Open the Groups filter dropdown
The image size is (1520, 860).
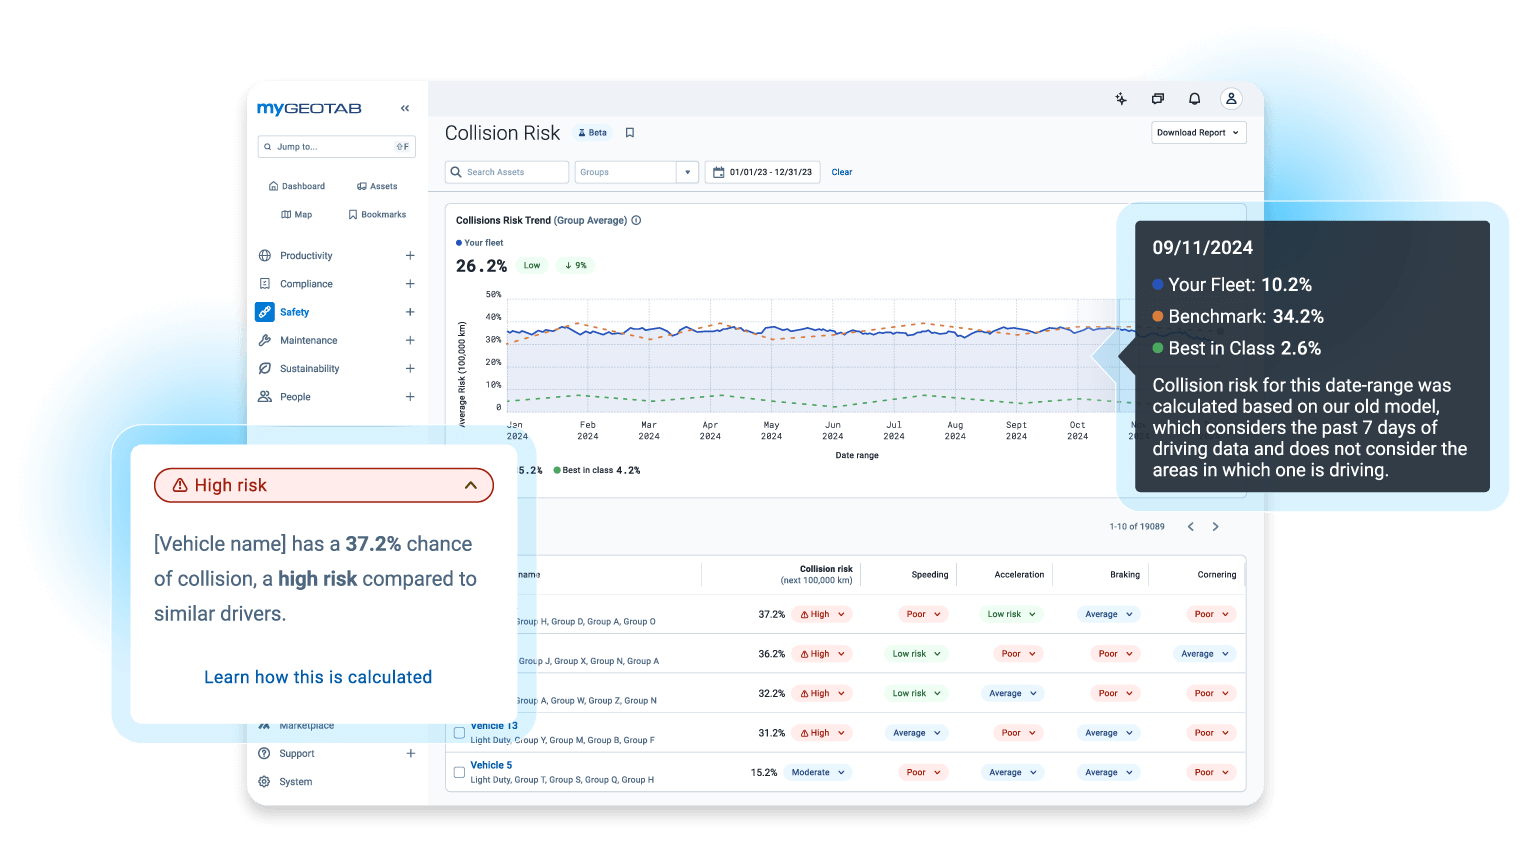point(687,172)
